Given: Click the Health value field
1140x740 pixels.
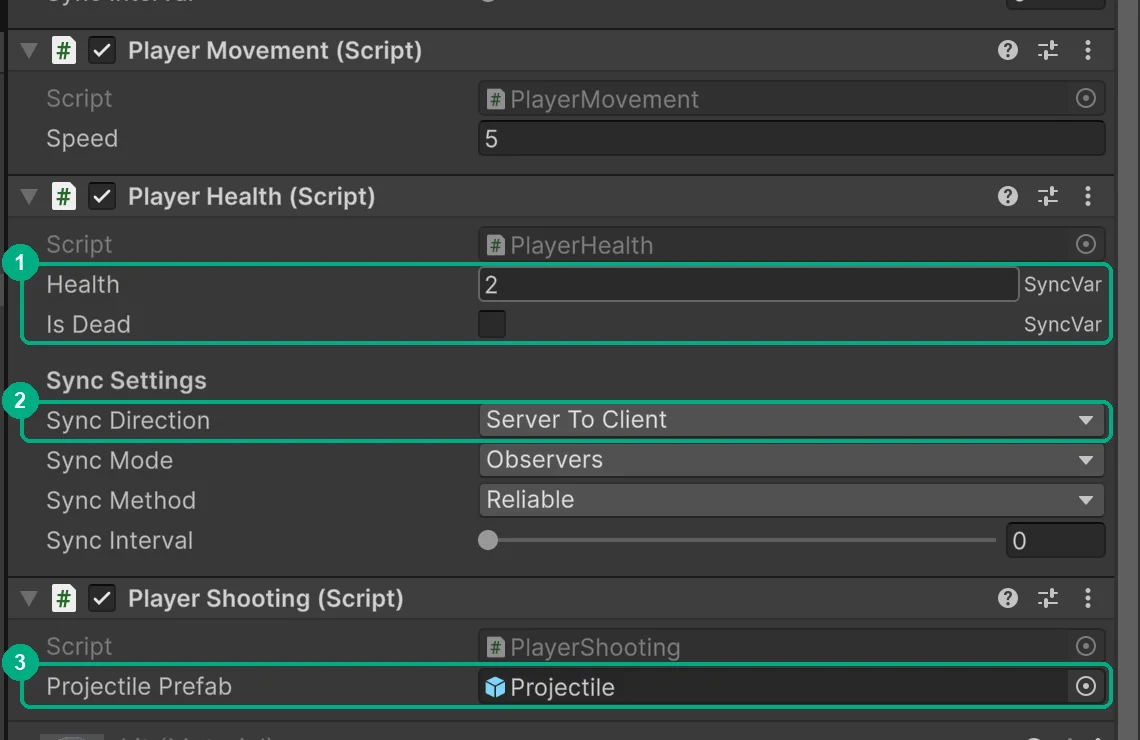Looking at the screenshot, I should 748,284.
